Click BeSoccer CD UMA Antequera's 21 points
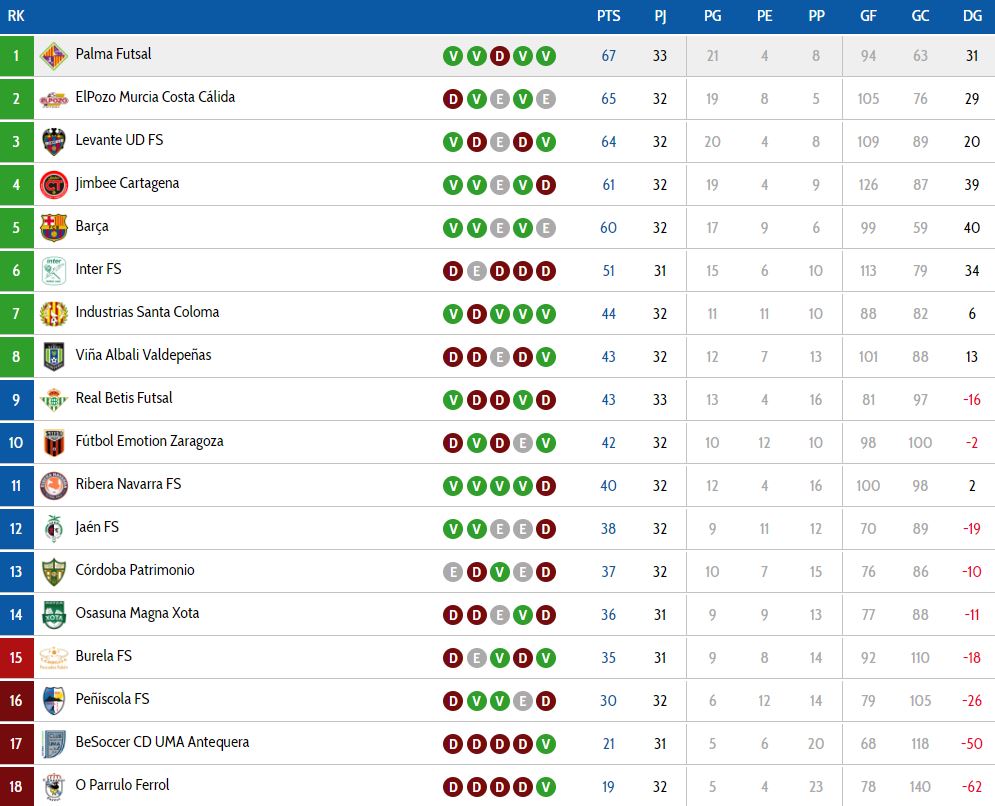This screenshot has width=995, height=806. pyautogui.click(x=609, y=744)
